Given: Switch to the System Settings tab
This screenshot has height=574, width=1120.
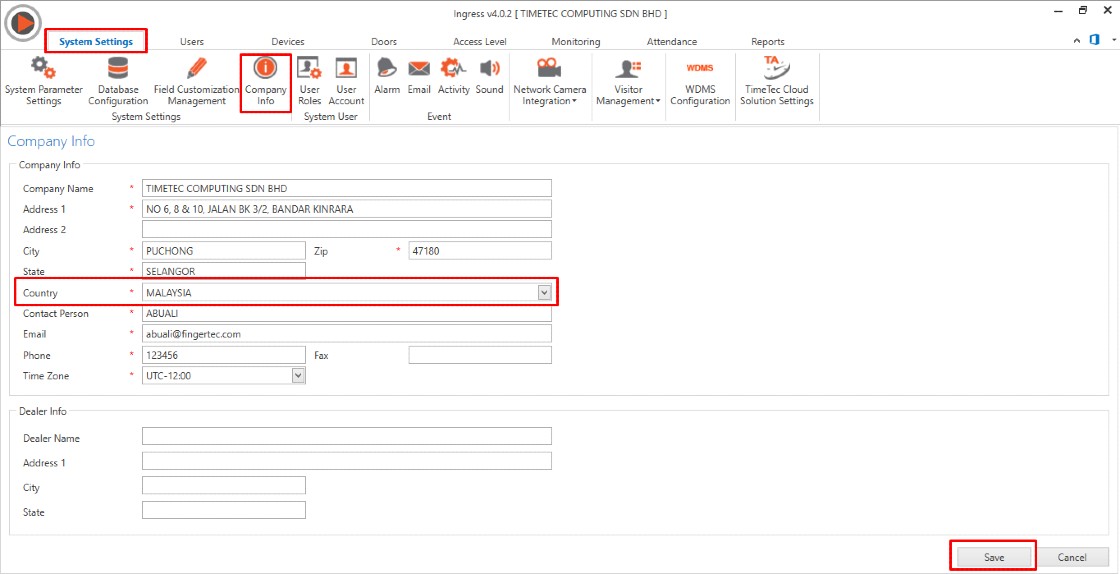Looking at the screenshot, I should (x=96, y=41).
